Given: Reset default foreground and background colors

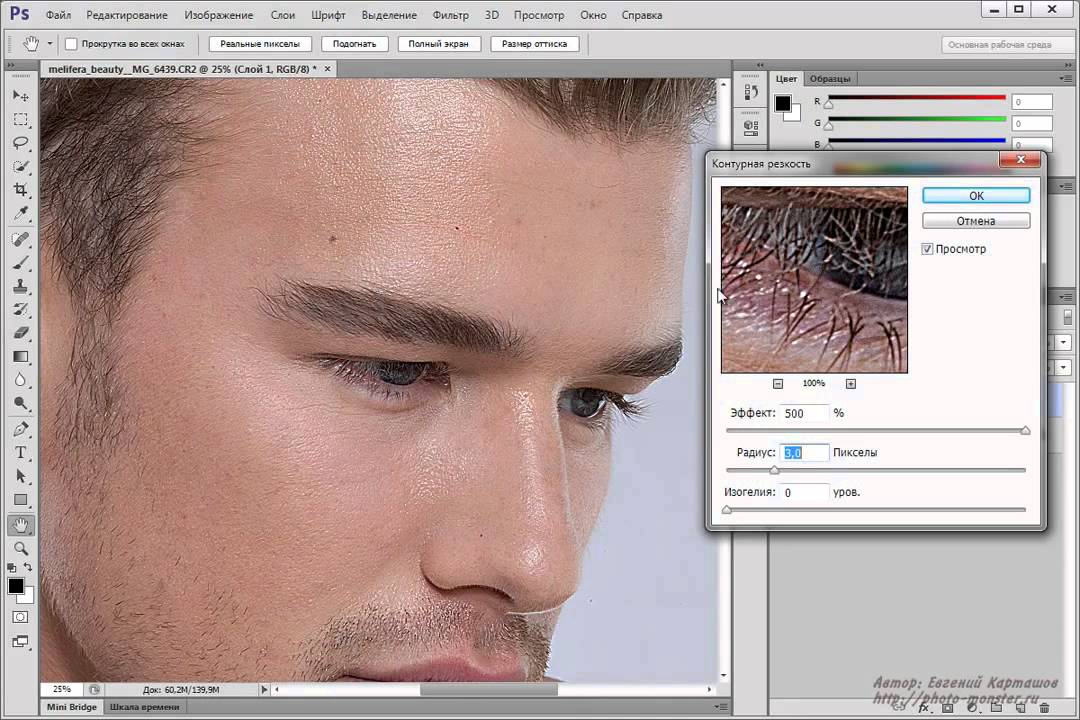Looking at the screenshot, I should 12,568.
